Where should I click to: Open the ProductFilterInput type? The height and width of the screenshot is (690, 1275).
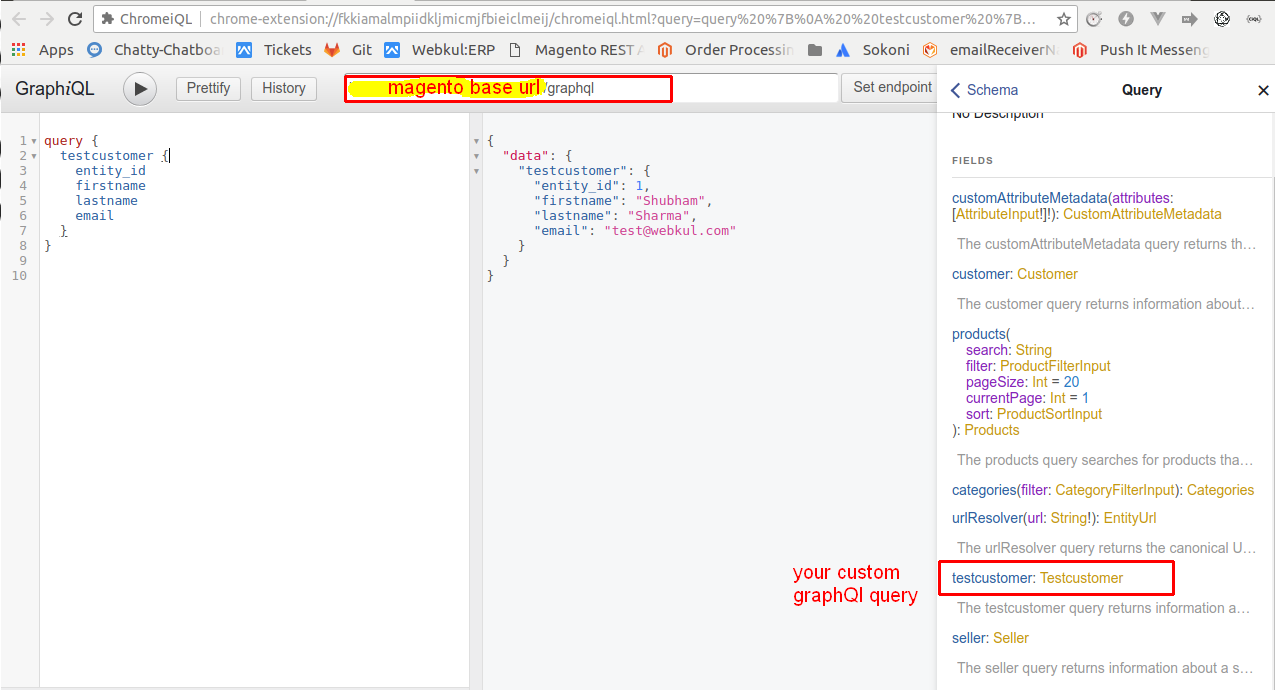[x=1055, y=366]
